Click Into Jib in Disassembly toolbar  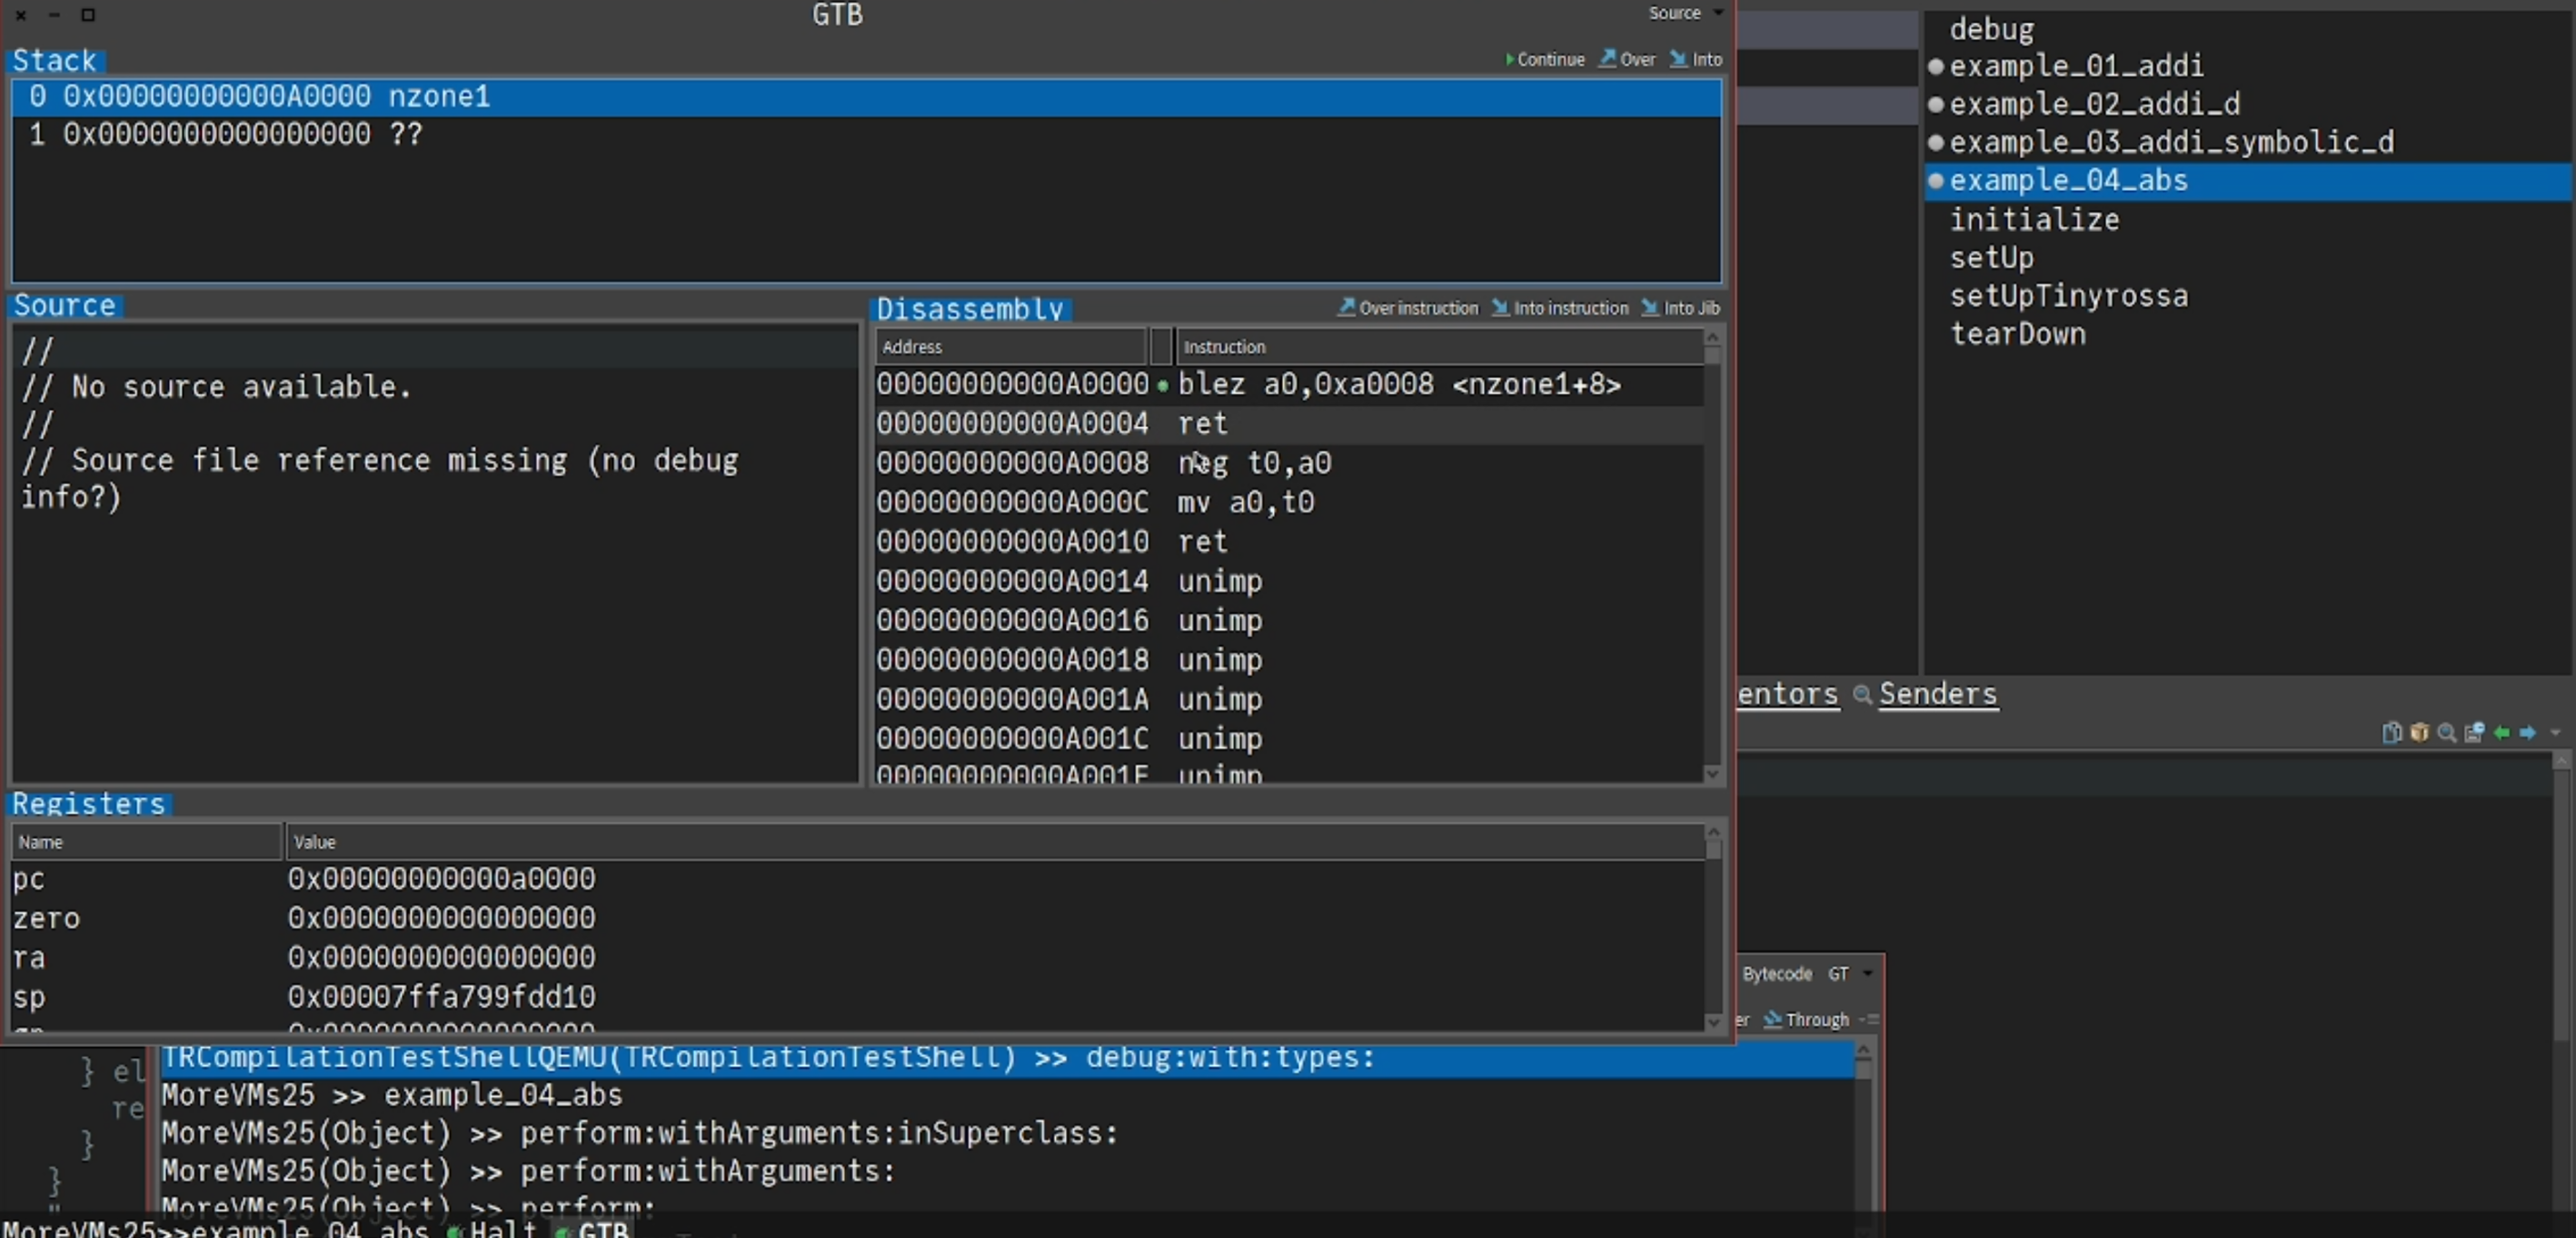coord(1681,308)
